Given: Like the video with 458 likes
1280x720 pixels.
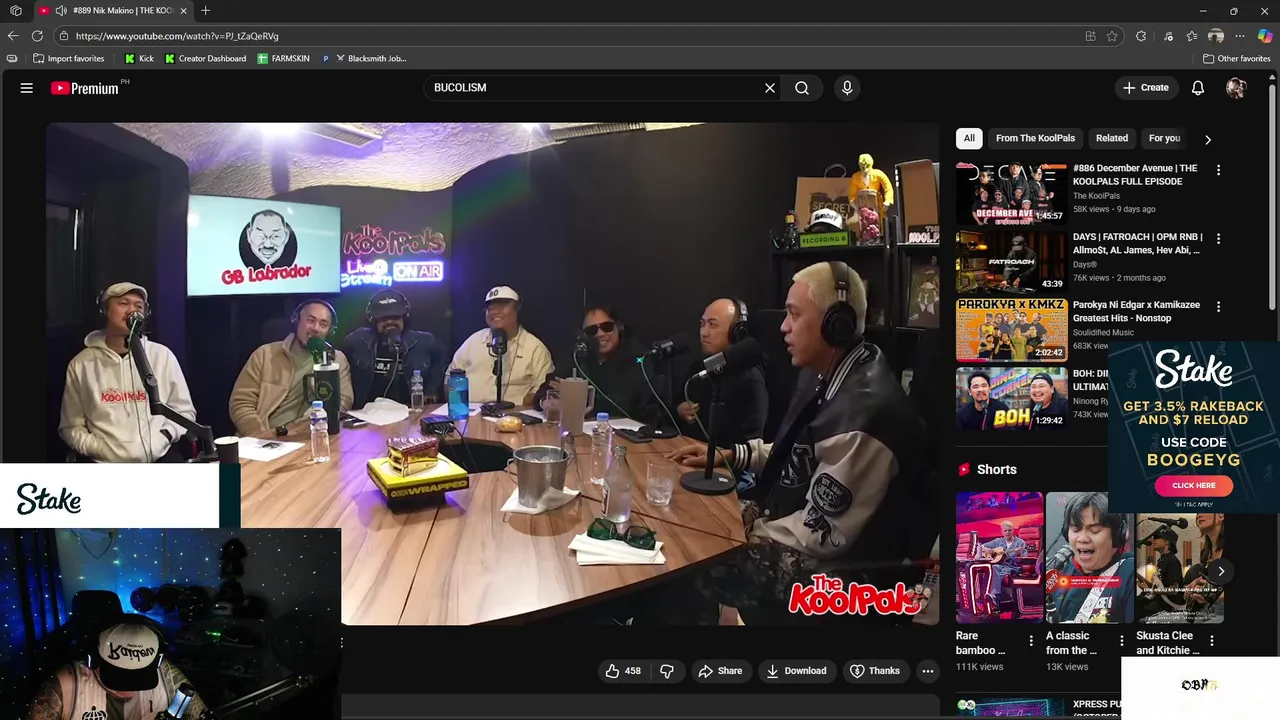Looking at the screenshot, I should tap(623, 671).
